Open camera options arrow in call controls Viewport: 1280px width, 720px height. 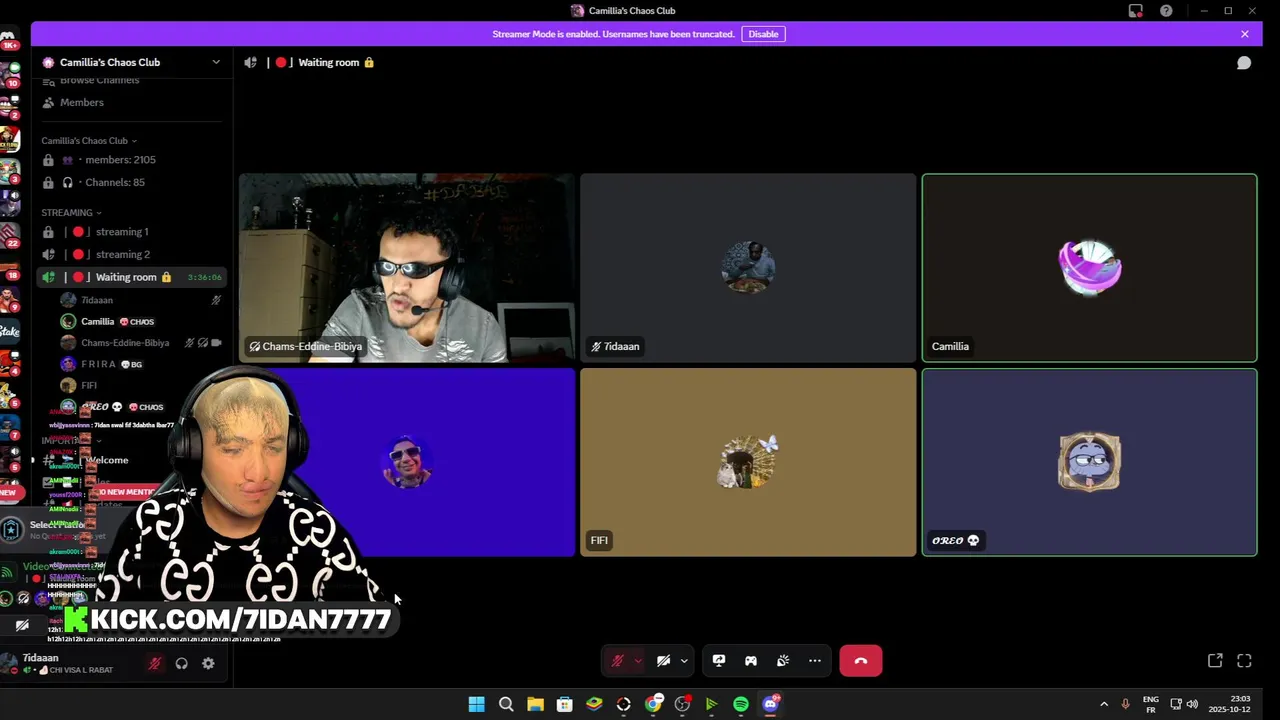[x=684, y=661]
